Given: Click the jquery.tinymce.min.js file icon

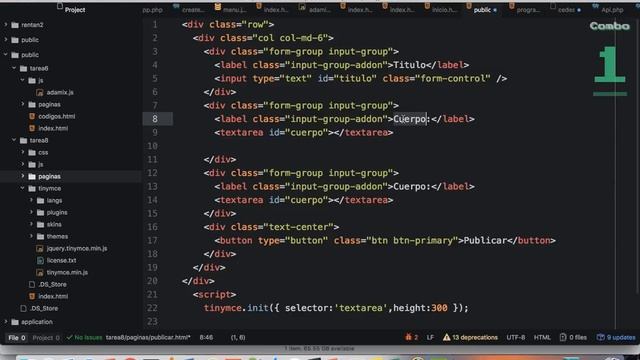Looking at the screenshot, I should tap(40, 249).
